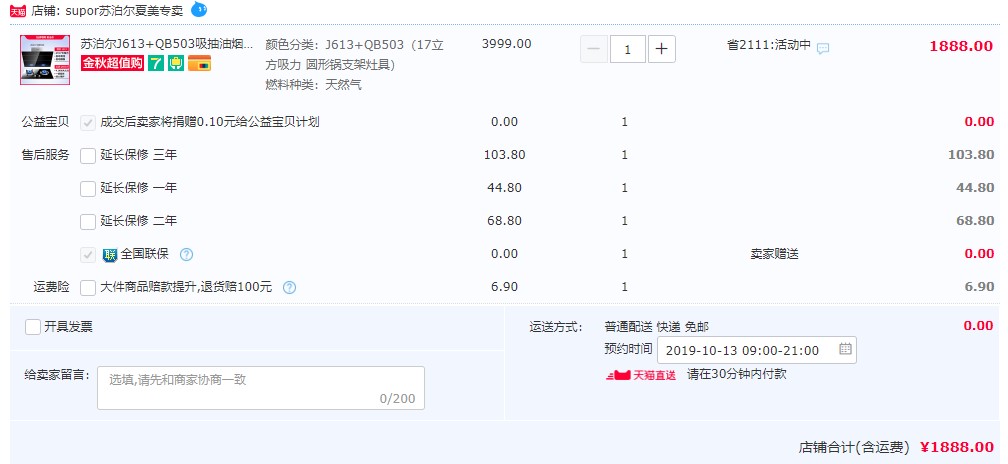Open the calendar icon in 预约时间 field
1008x464 pixels.
(845, 349)
